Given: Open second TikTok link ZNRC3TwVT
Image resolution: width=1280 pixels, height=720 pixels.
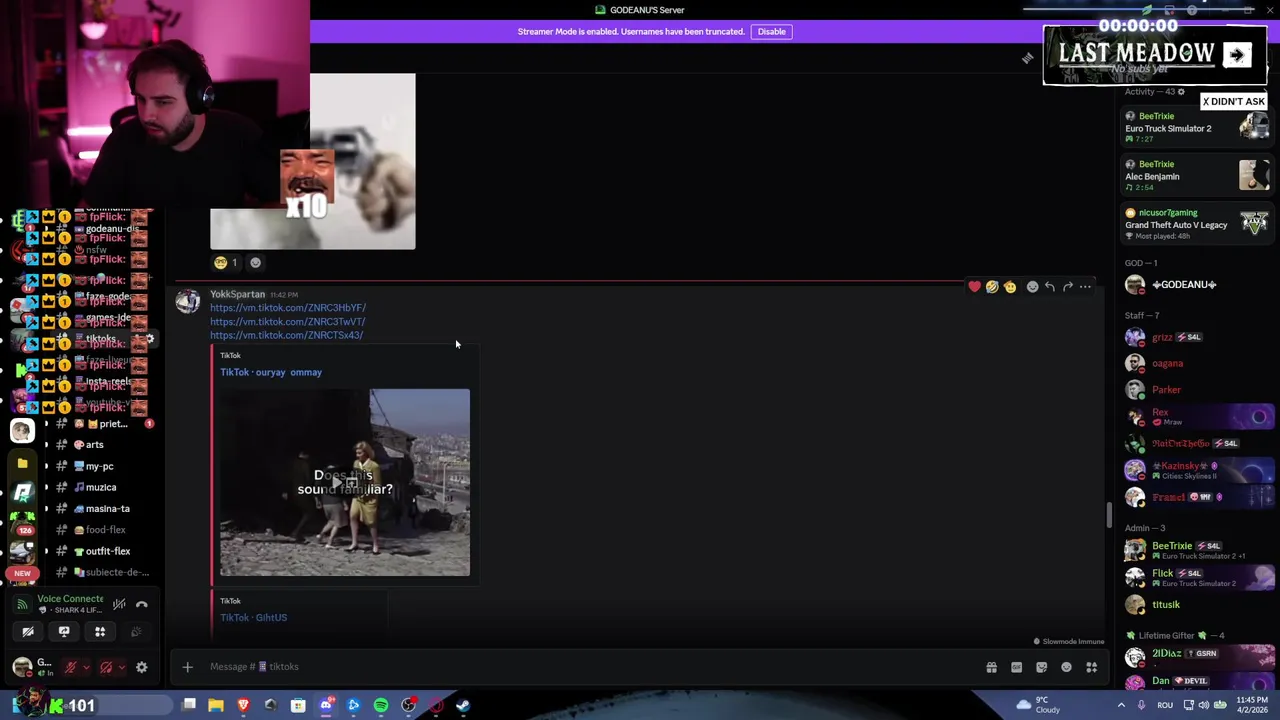Looking at the screenshot, I should click(x=287, y=322).
